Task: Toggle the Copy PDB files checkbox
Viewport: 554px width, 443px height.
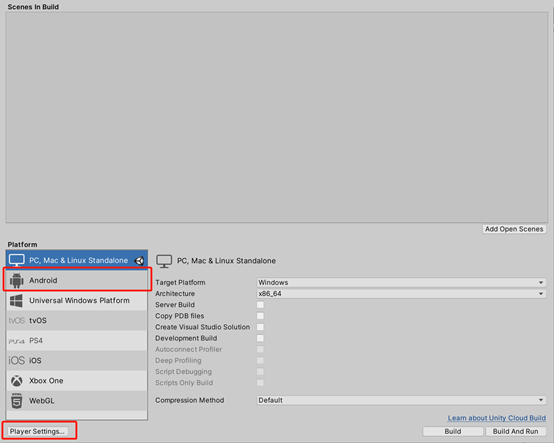Action: [260, 316]
